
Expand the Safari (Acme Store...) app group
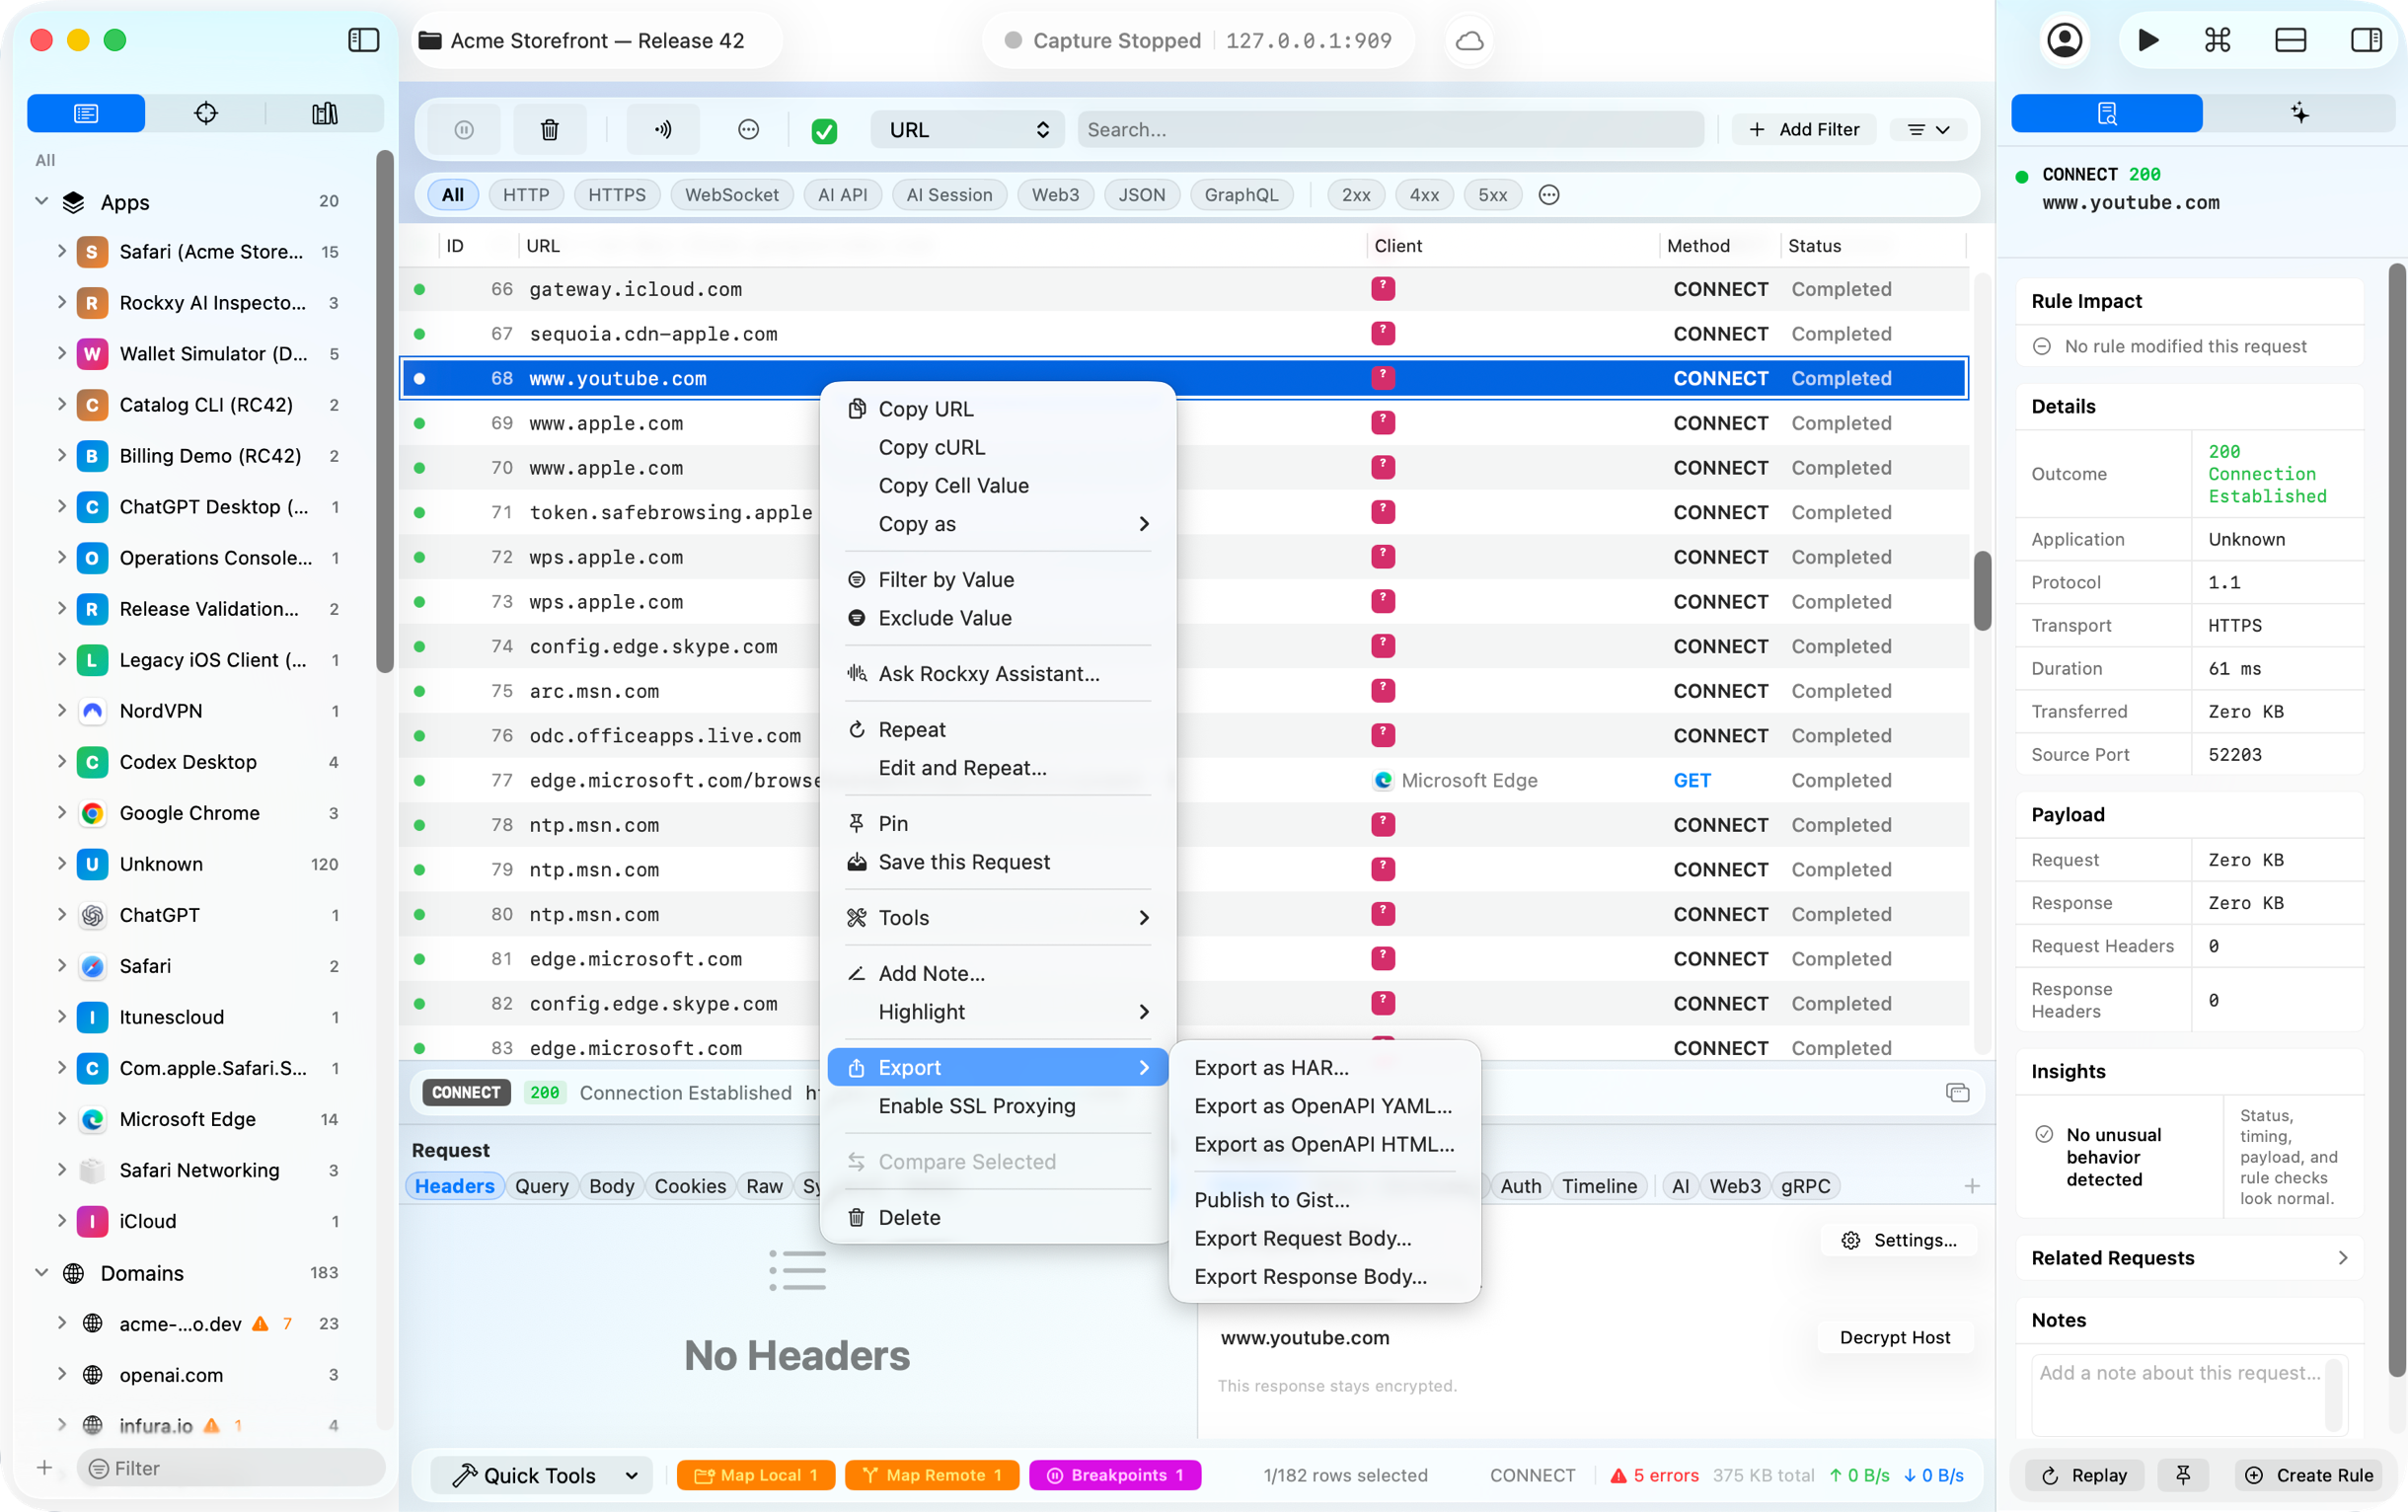tap(62, 251)
